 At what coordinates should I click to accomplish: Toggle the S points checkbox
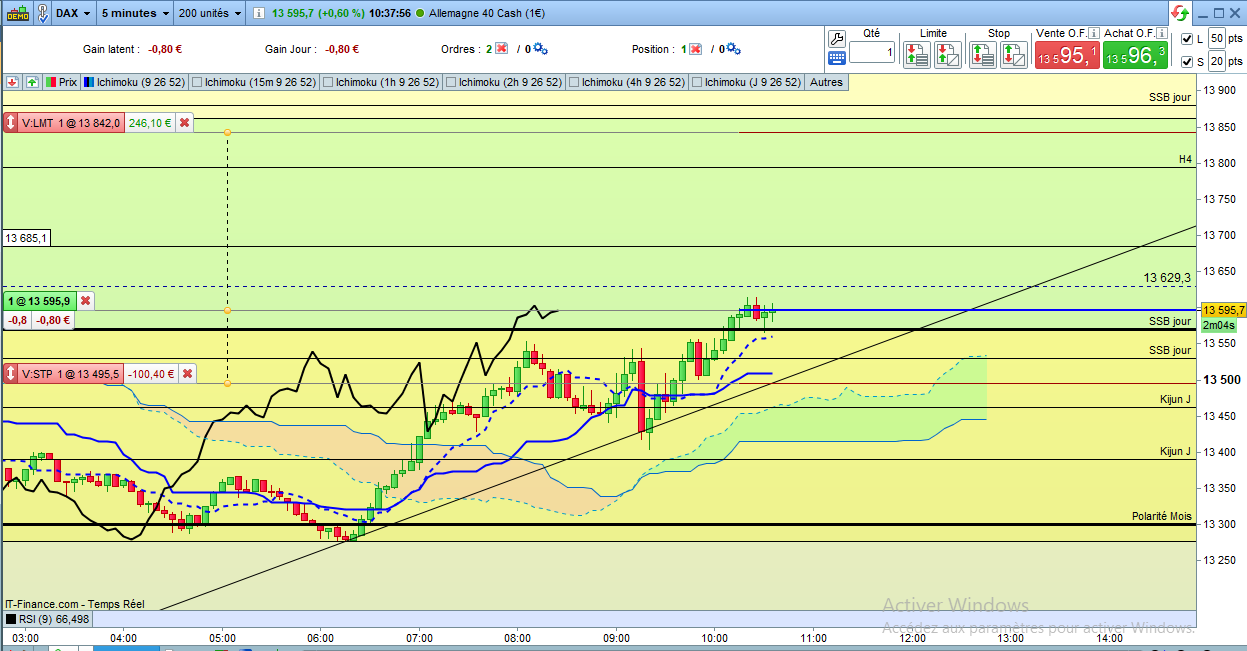(1187, 62)
